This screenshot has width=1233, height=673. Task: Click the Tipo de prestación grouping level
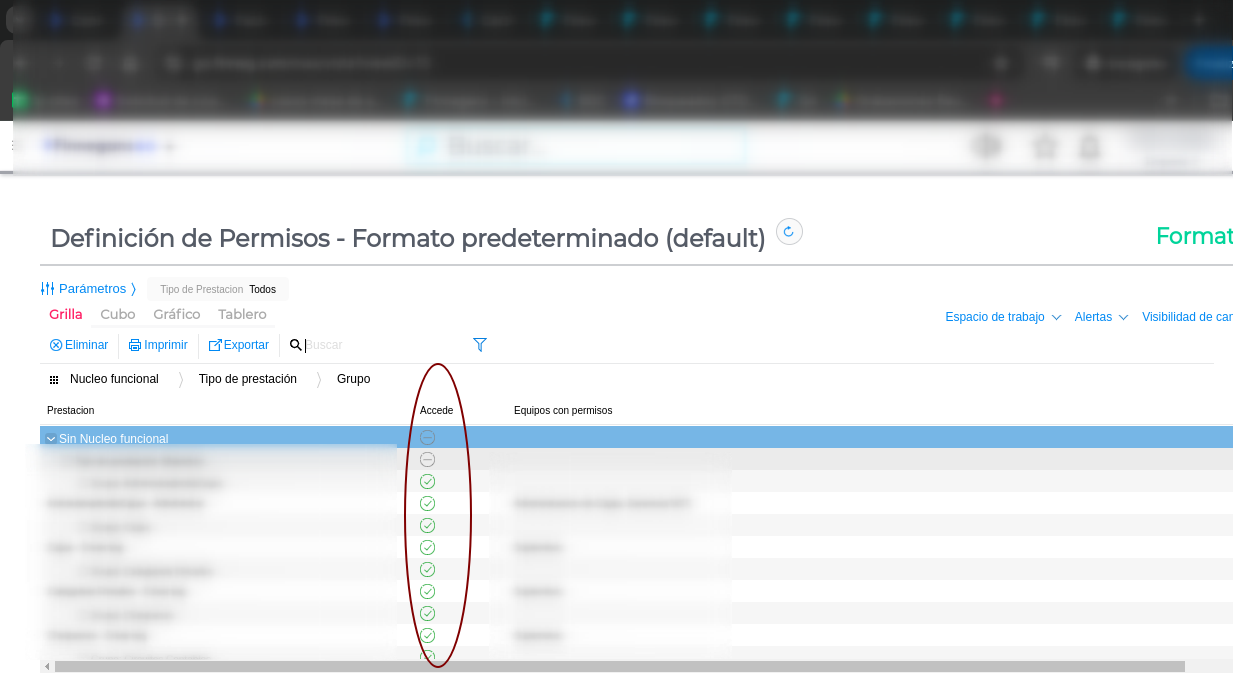click(x=247, y=379)
